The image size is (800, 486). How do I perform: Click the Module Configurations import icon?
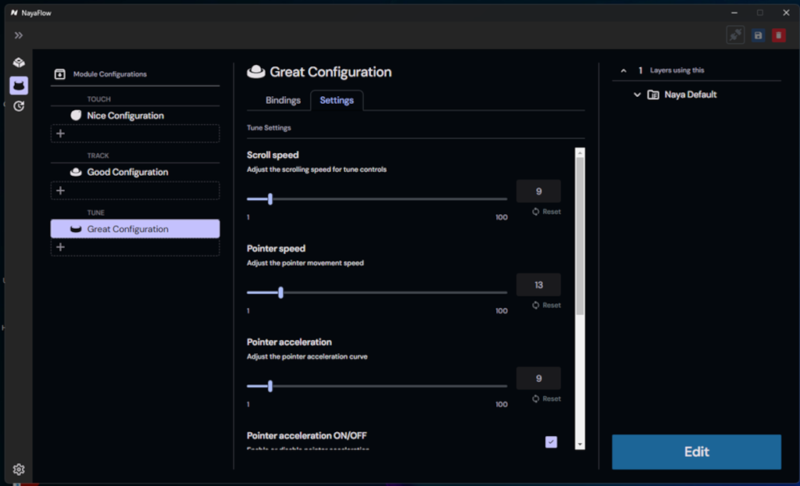tap(60, 74)
